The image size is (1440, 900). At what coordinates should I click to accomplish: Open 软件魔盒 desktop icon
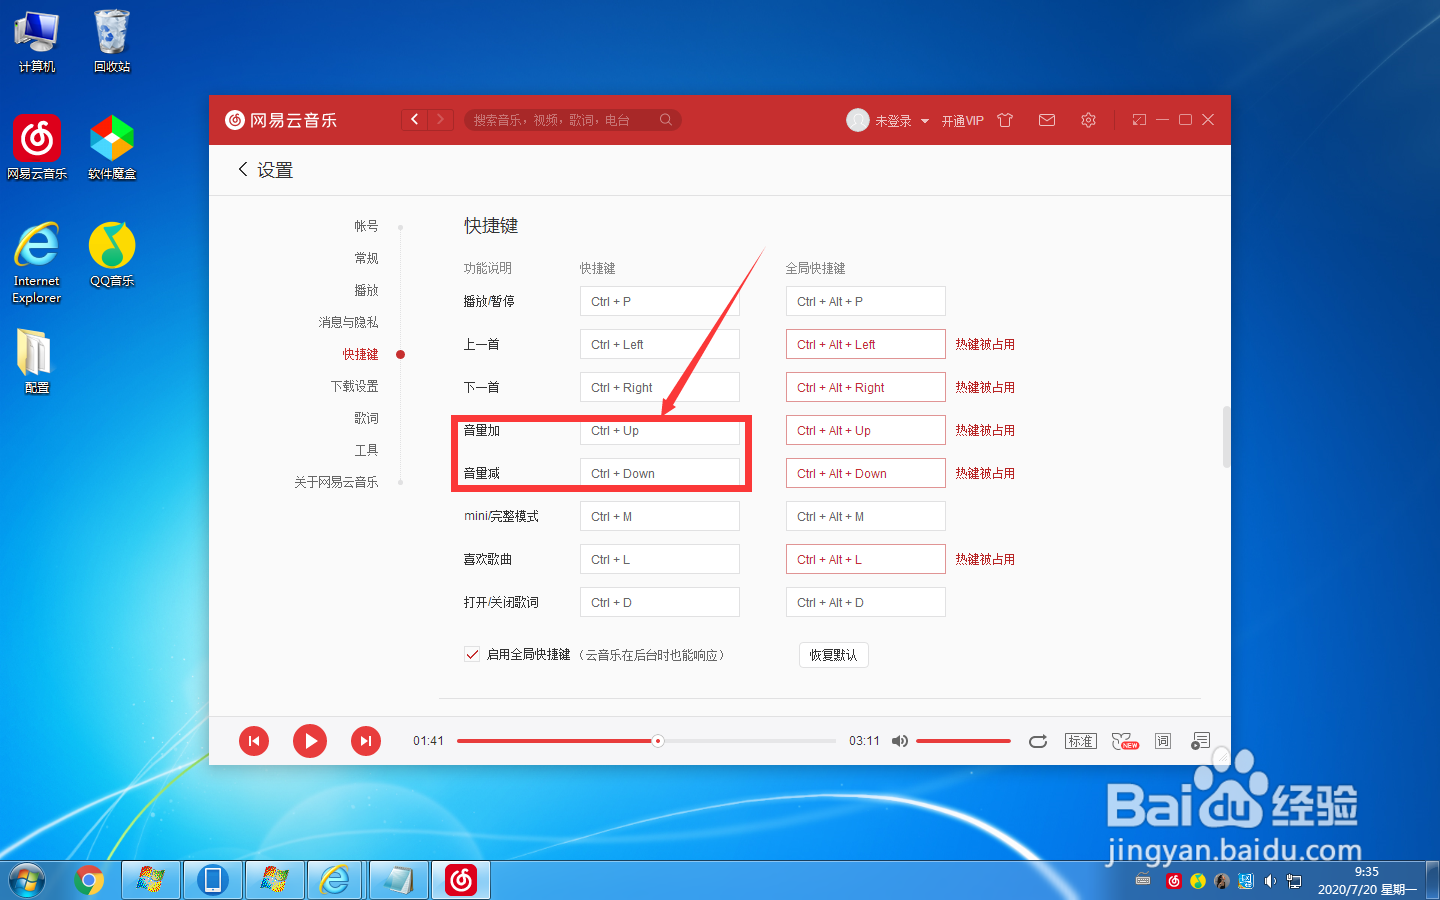(112, 147)
